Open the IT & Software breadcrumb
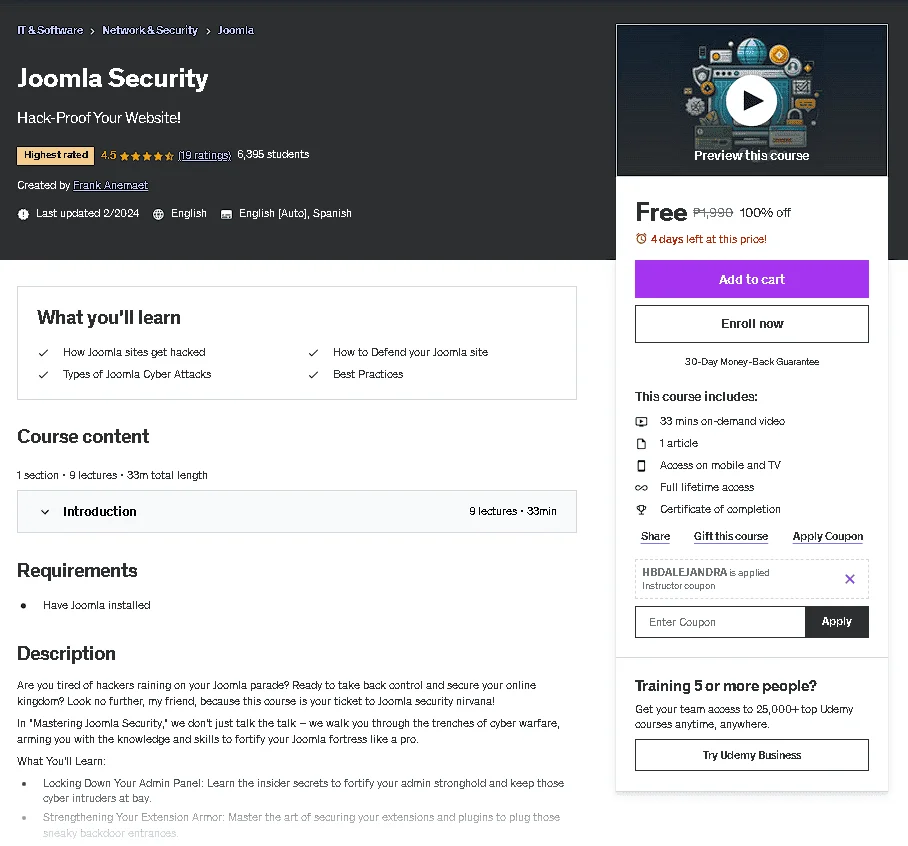This screenshot has height=846, width=908. (x=50, y=30)
